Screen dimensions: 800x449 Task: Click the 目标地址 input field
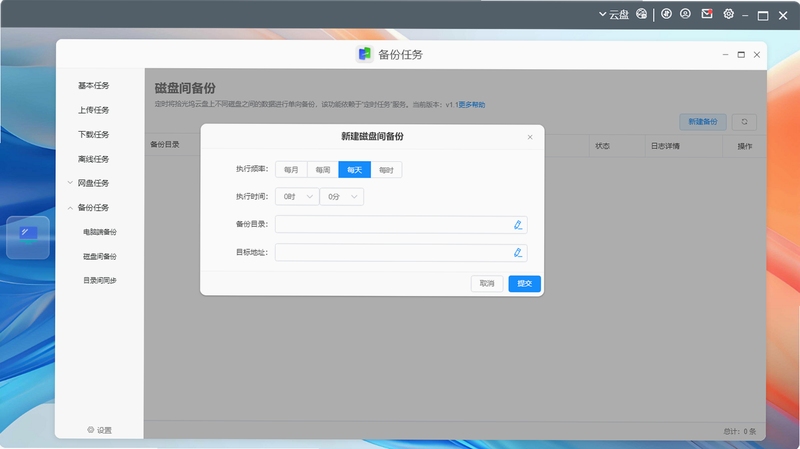[x=401, y=253]
